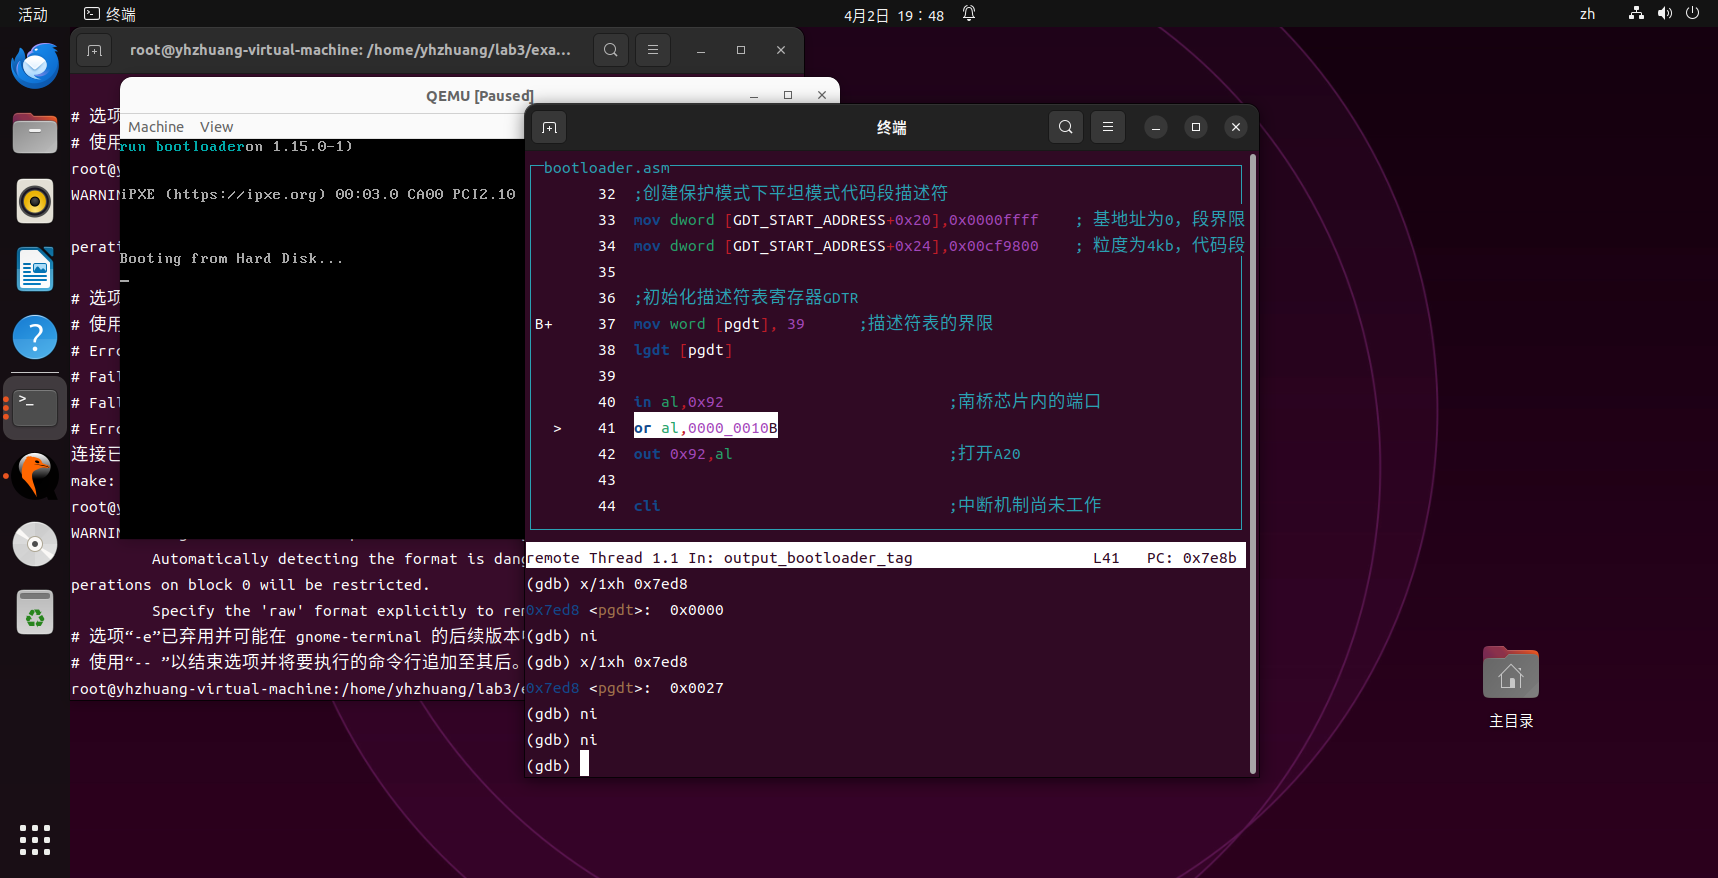The width and height of the screenshot is (1718, 878).
Task: Select the Terminal icon in dock
Action: [35, 407]
